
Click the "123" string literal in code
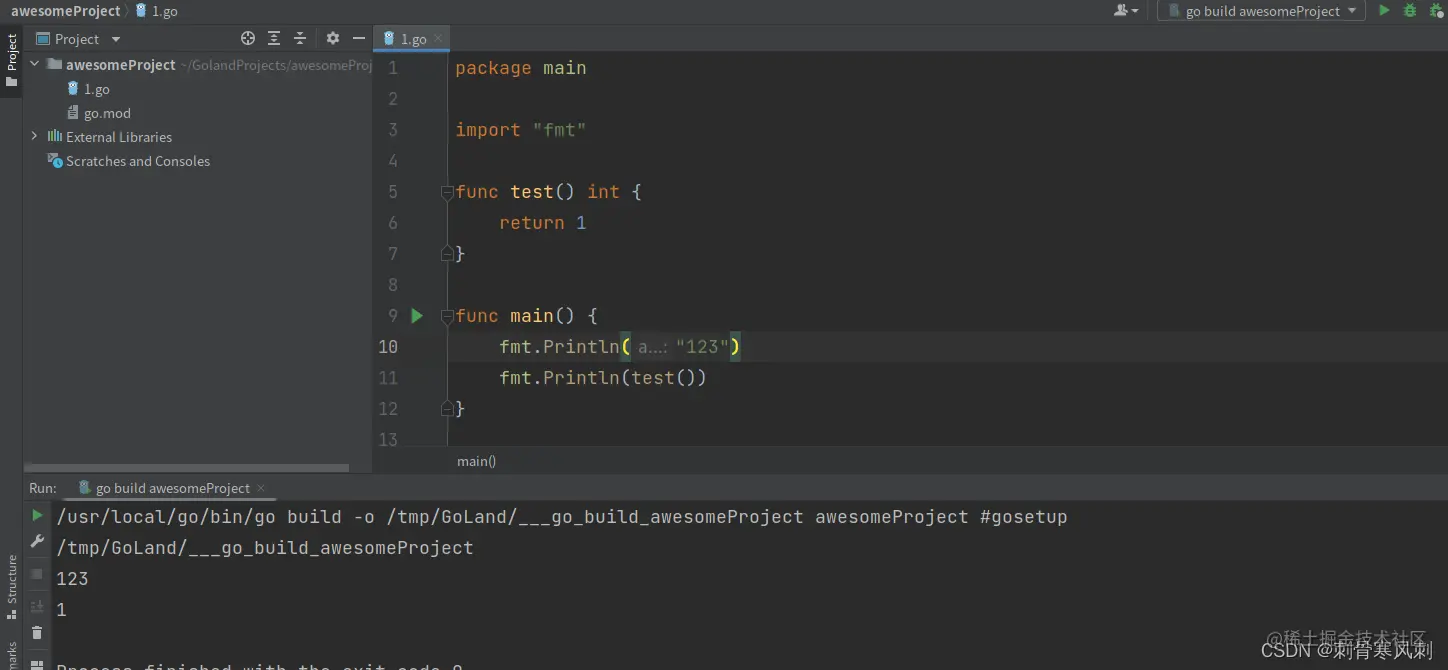tap(703, 347)
